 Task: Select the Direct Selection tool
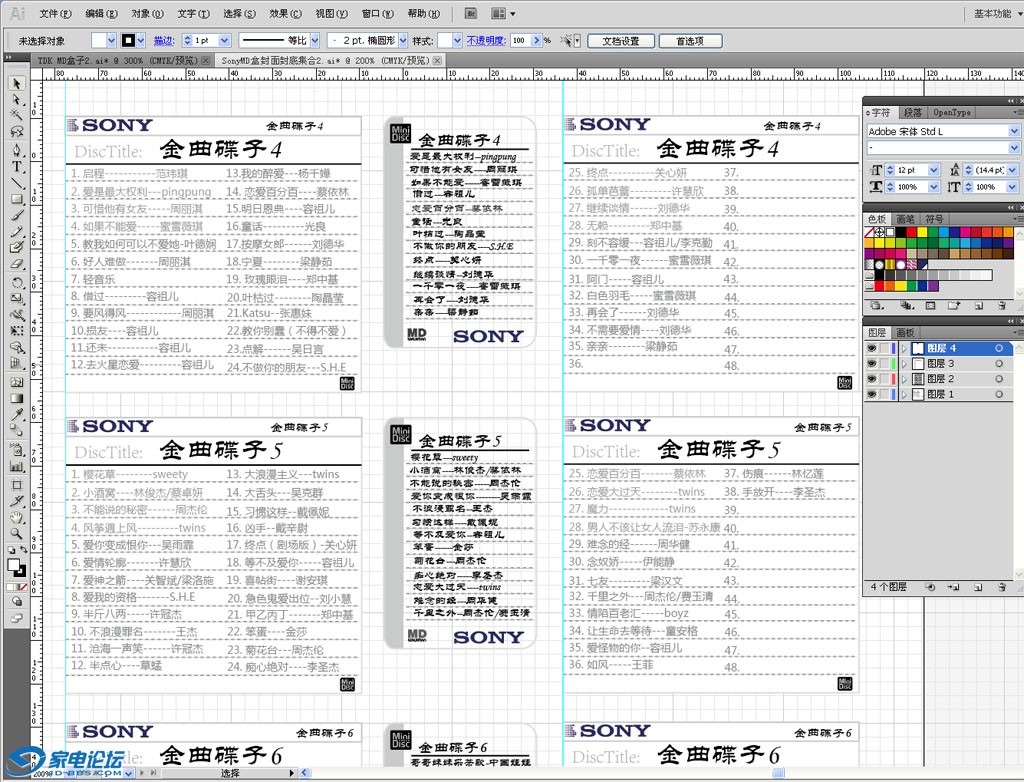tap(17, 100)
